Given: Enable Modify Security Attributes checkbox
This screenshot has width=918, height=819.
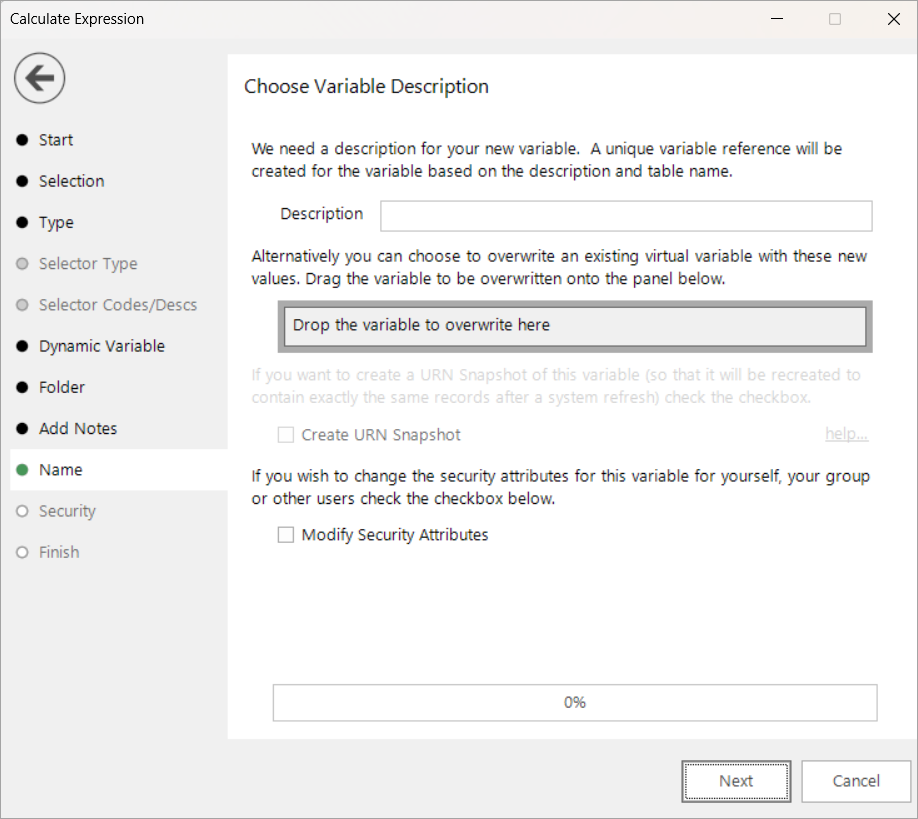Looking at the screenshot, I should click(286, 535).
